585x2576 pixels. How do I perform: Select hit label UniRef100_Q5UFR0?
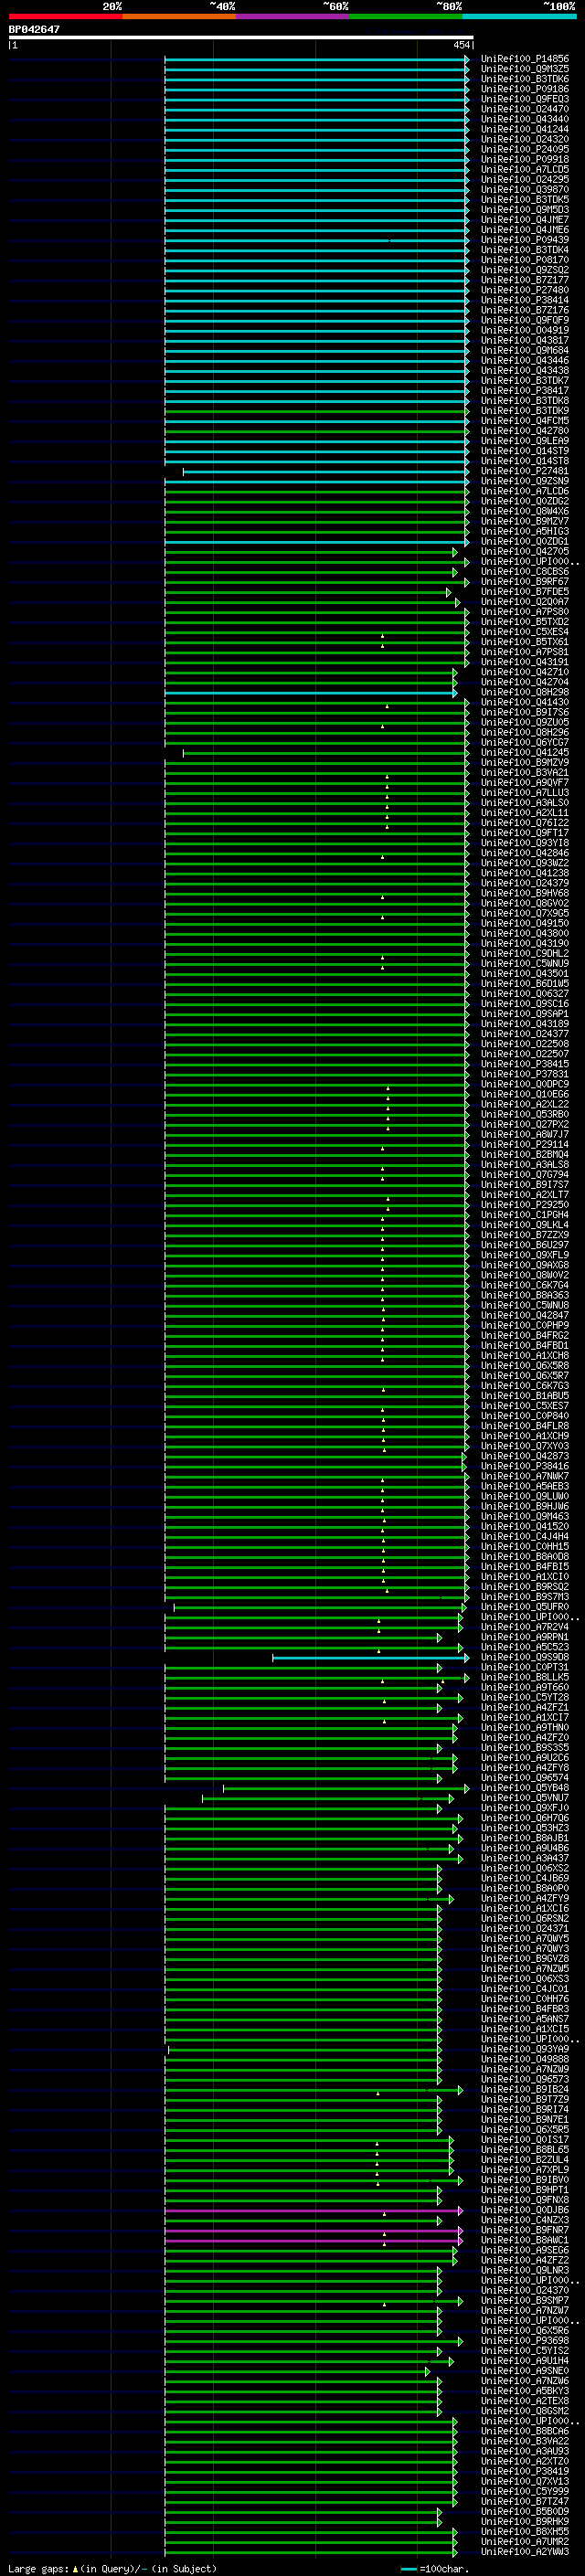[525, 1607]
